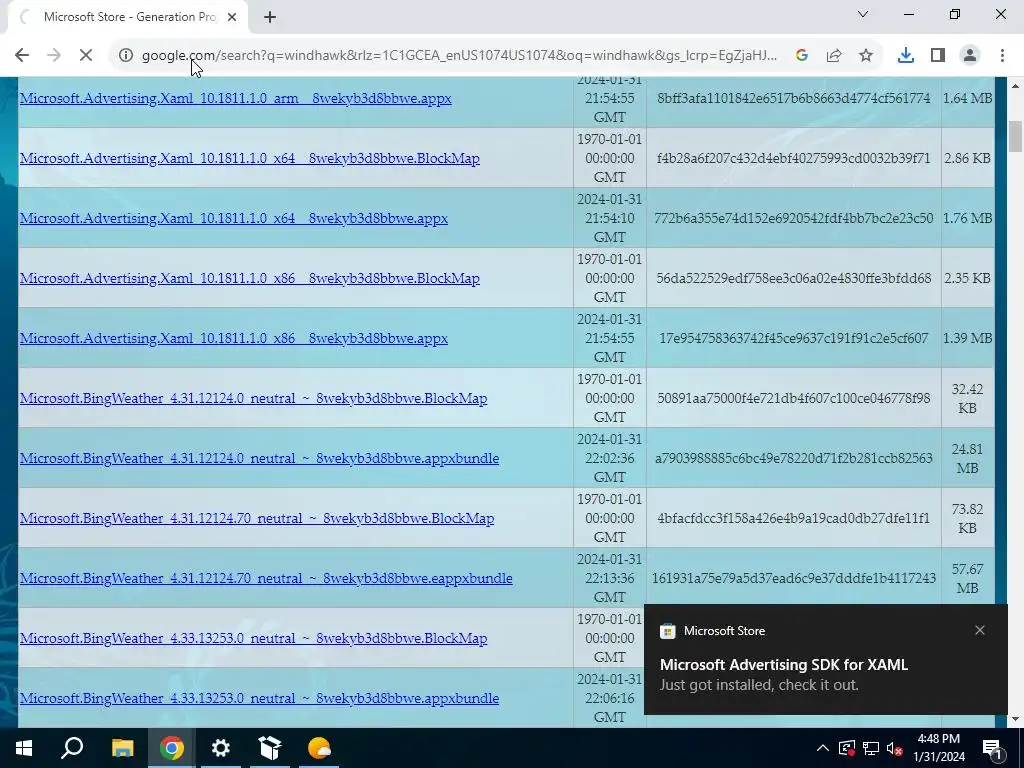Download Advertising.Xaml x86 appx file

point(234,339)
